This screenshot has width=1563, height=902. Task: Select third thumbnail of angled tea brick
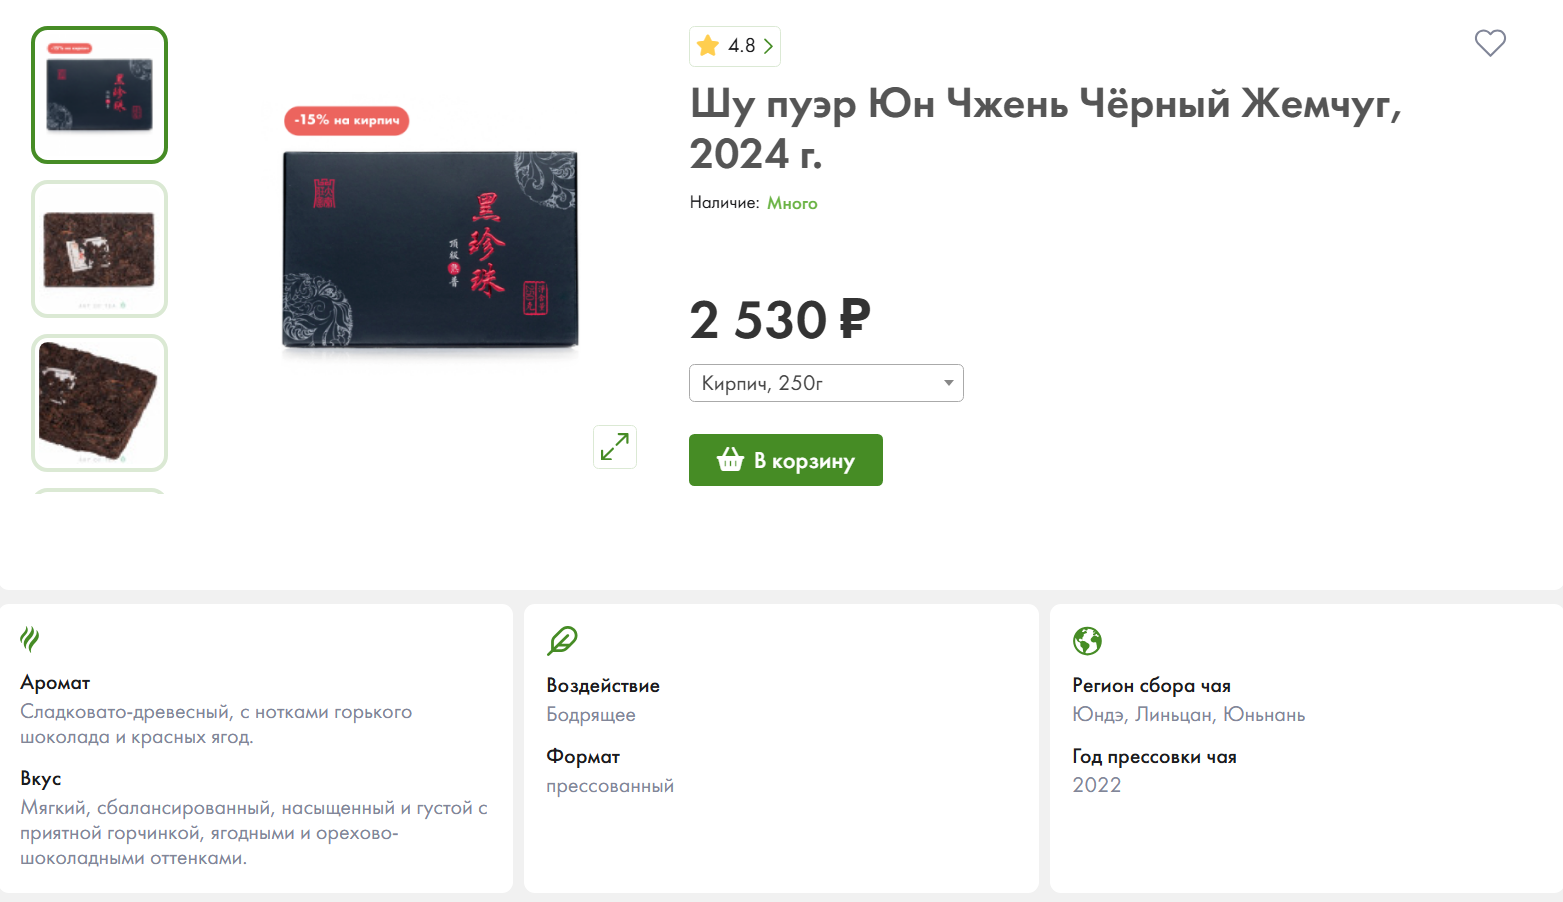click(x=99, y=402)
